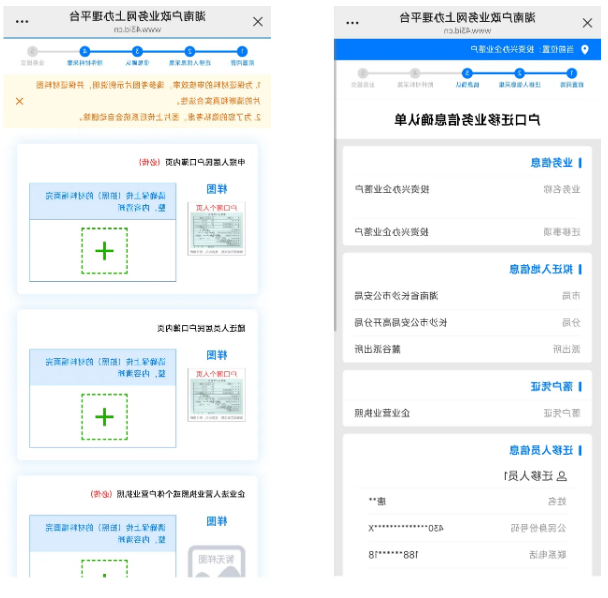Tap step 3 circle 信息确认 on the confirmation page
Screen dimensions: 608x598
point(467,73)
